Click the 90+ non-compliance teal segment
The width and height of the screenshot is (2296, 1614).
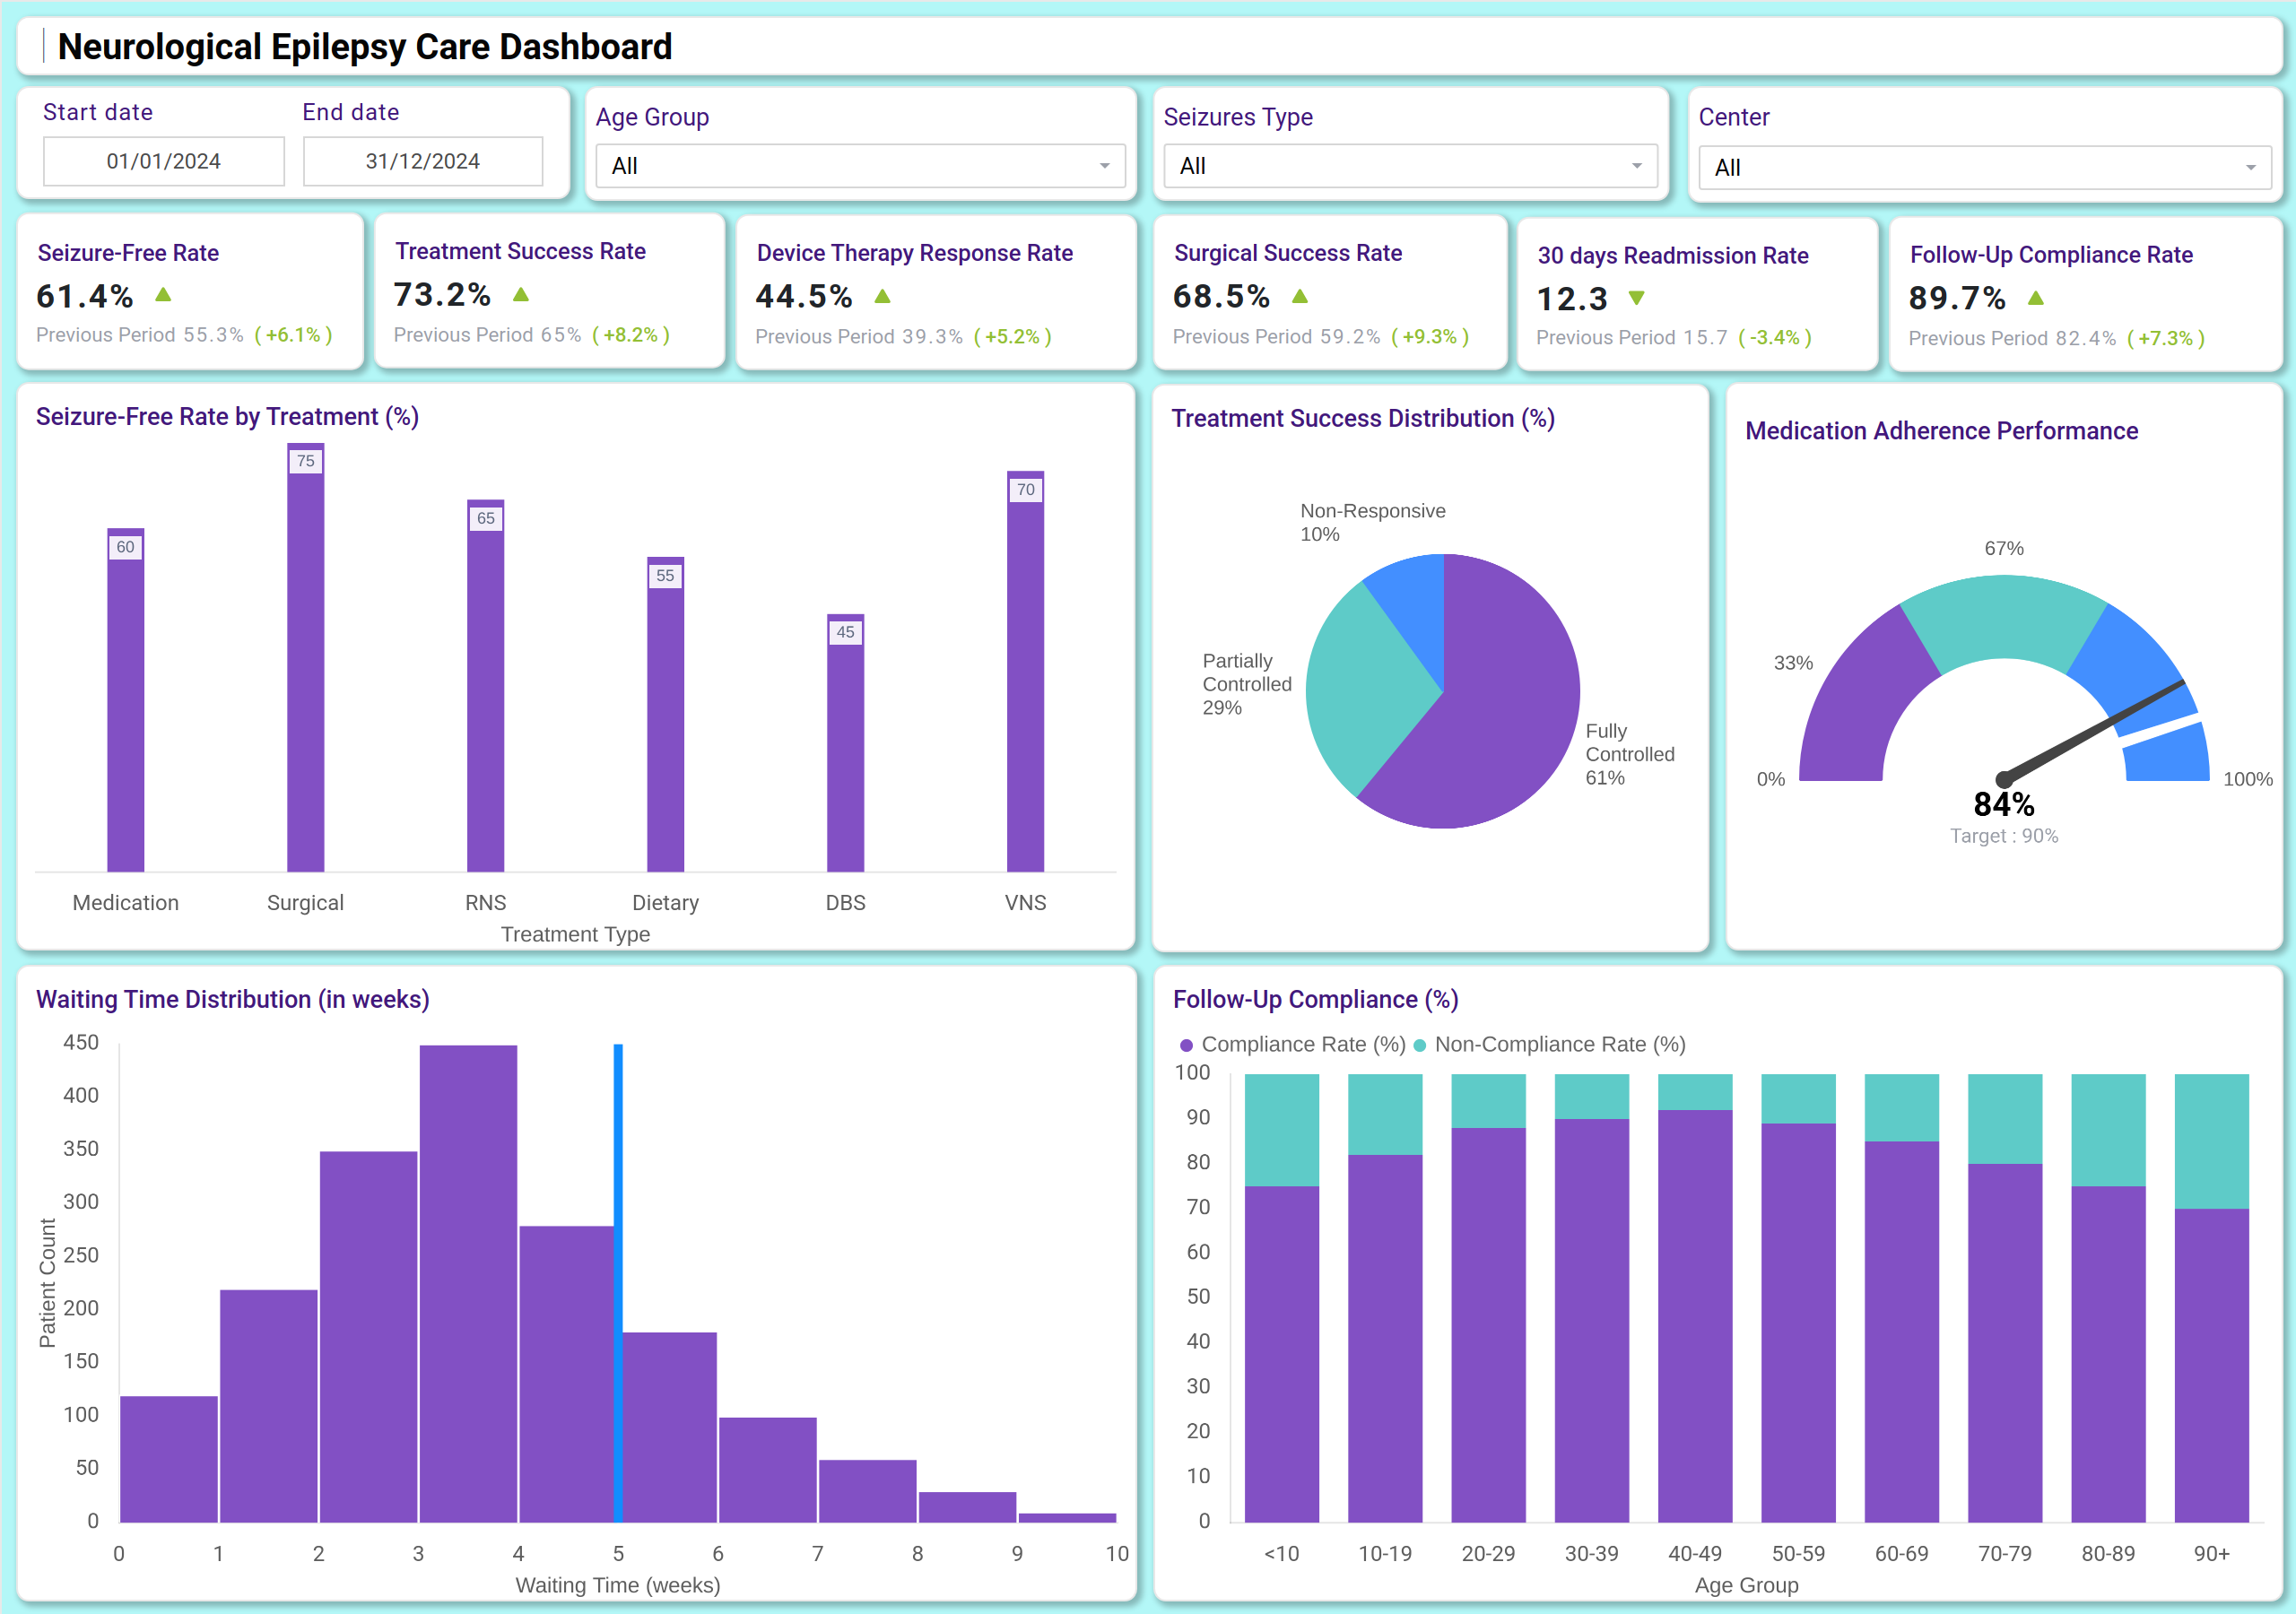[x=2212, y=1142]
